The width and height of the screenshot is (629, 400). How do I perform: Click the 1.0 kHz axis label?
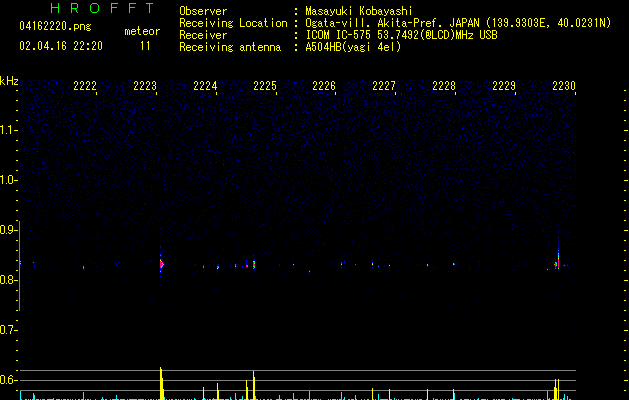(8, 180)
